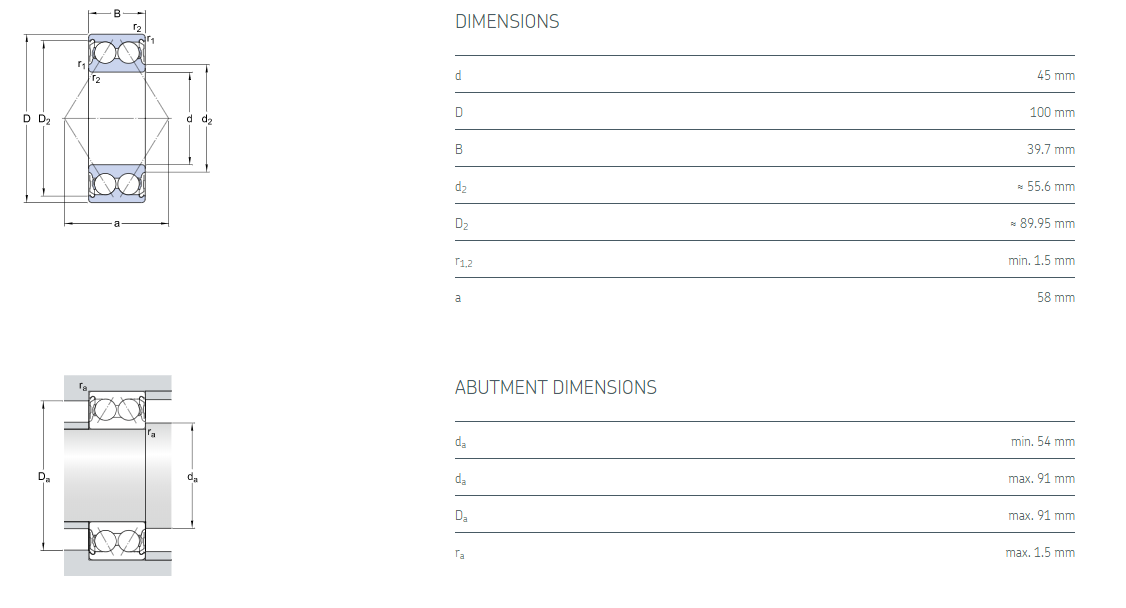
Task: Click the Da abutment row label
Action: pyautogui.click(x=461, y=516)
